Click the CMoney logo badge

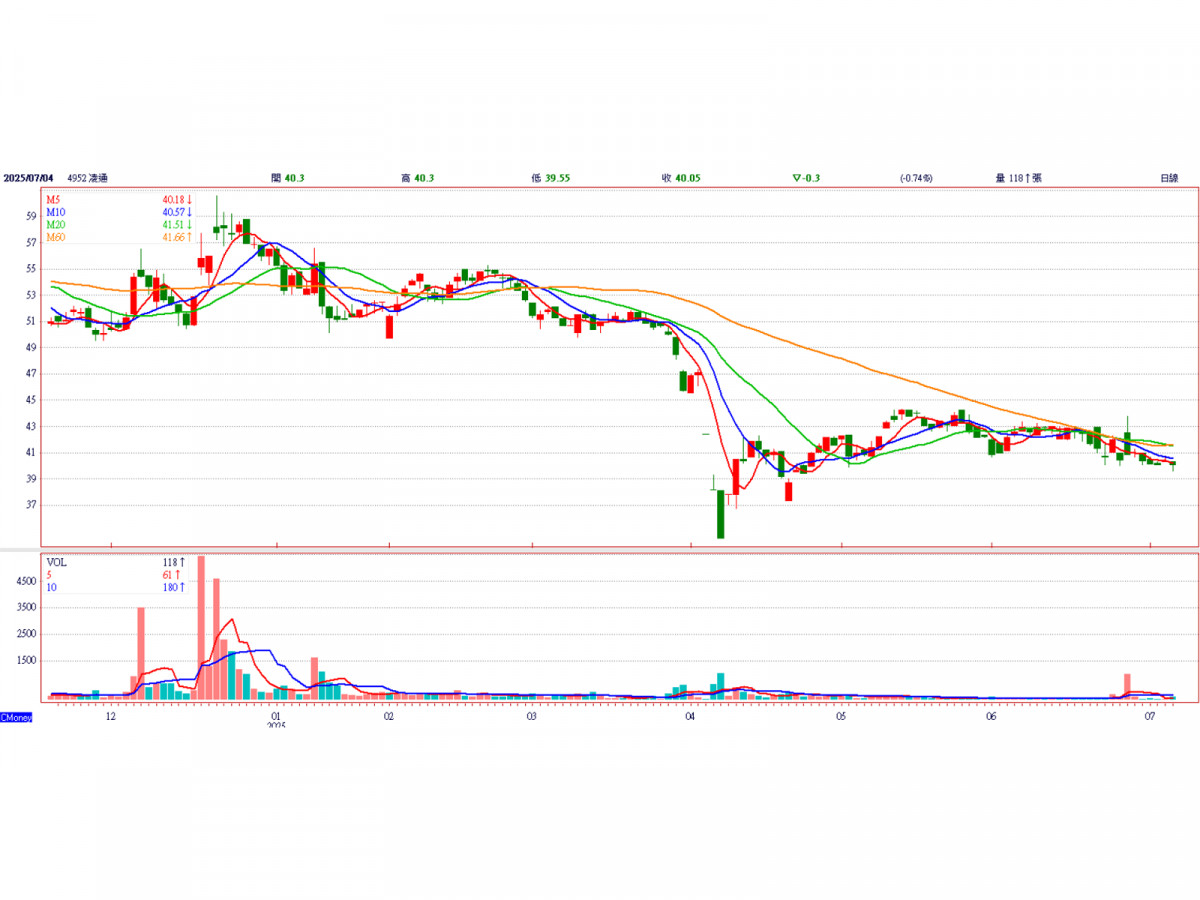click(16, 718)
